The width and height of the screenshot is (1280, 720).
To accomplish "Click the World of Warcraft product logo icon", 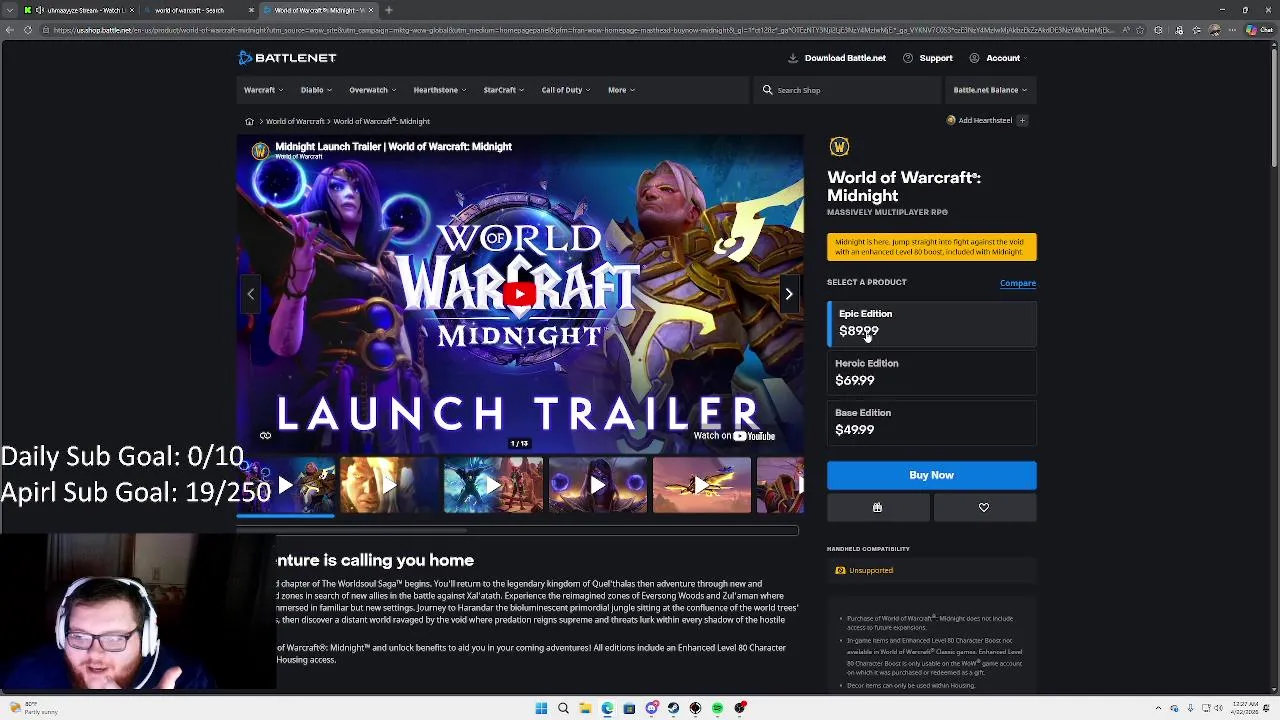I will point(839,147).
